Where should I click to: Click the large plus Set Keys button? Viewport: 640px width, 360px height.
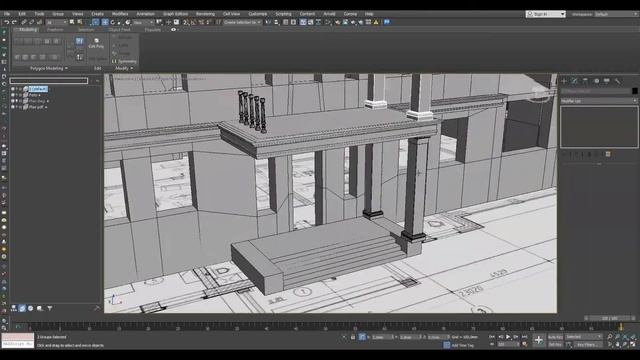coord(538,340)
